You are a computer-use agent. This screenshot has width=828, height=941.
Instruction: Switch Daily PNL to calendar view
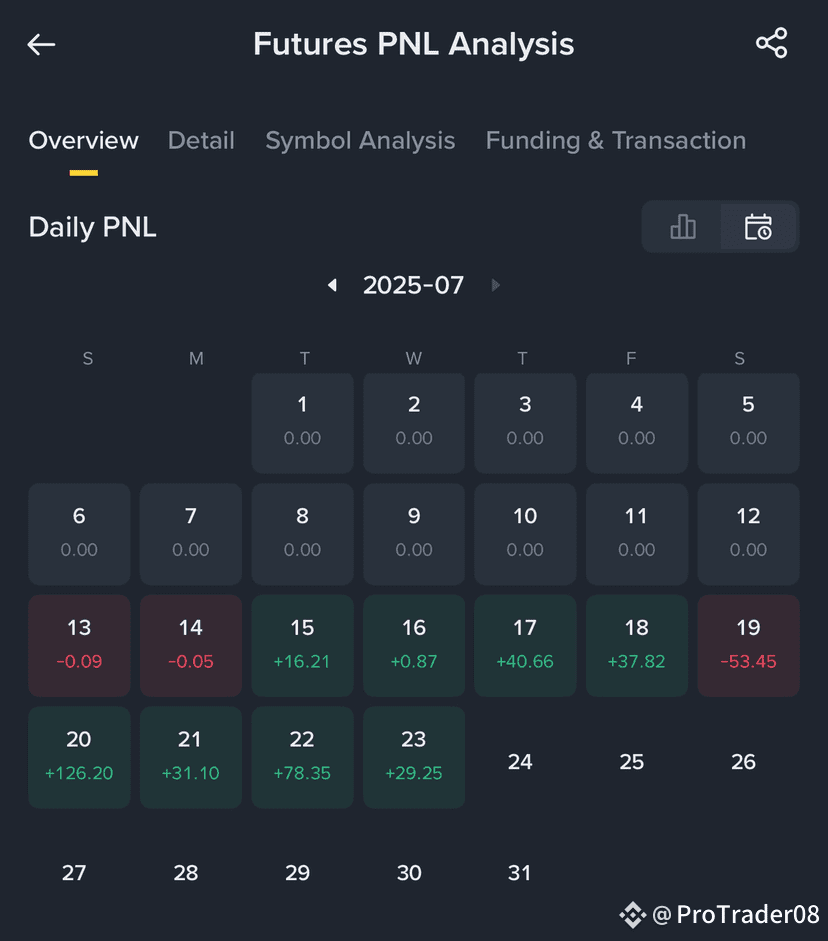click(x=758, y=227)
